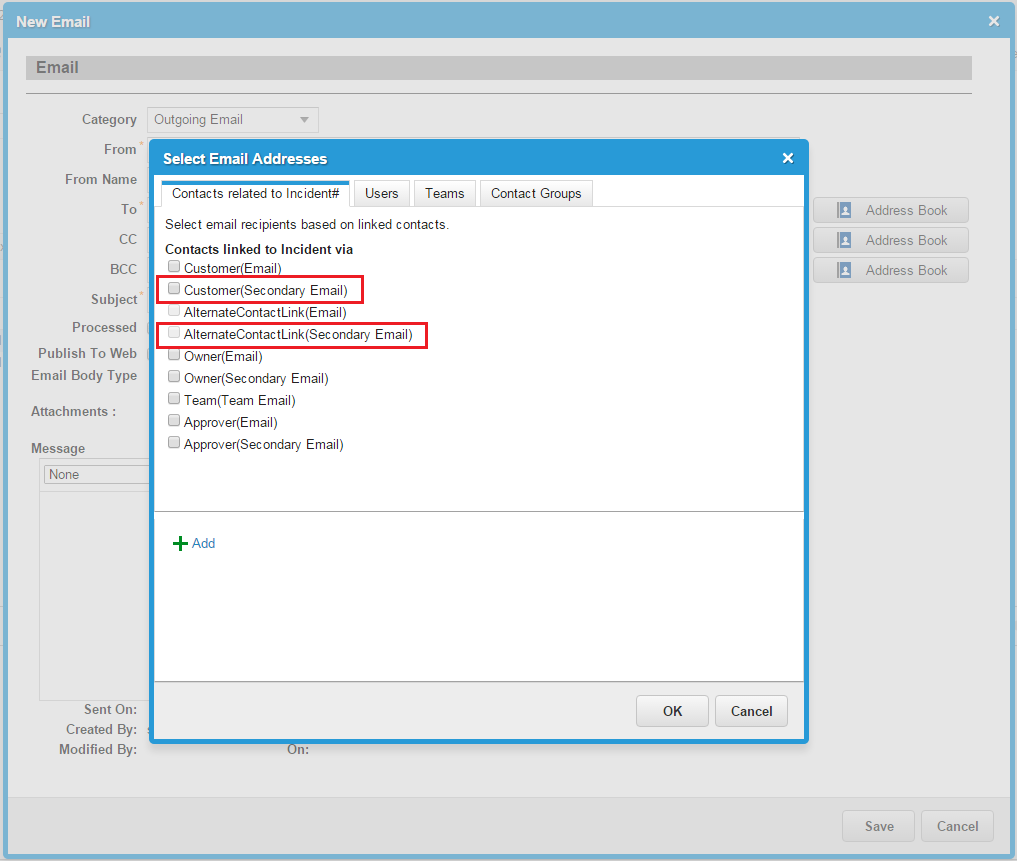Open Address Book for the CC field
This screenshot has height=861, width=1017.
(x=890, y=240)
